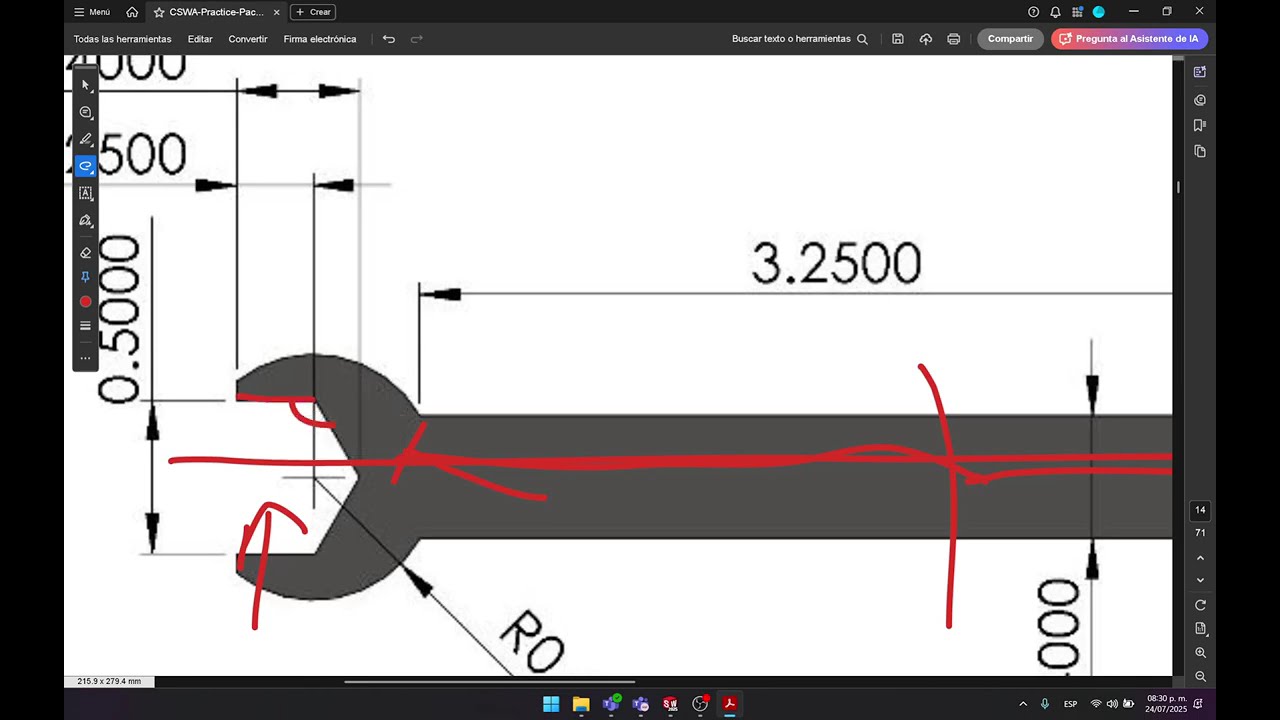Redo the last undone action
Screen dimensions: 1280x720
(417, 39)
